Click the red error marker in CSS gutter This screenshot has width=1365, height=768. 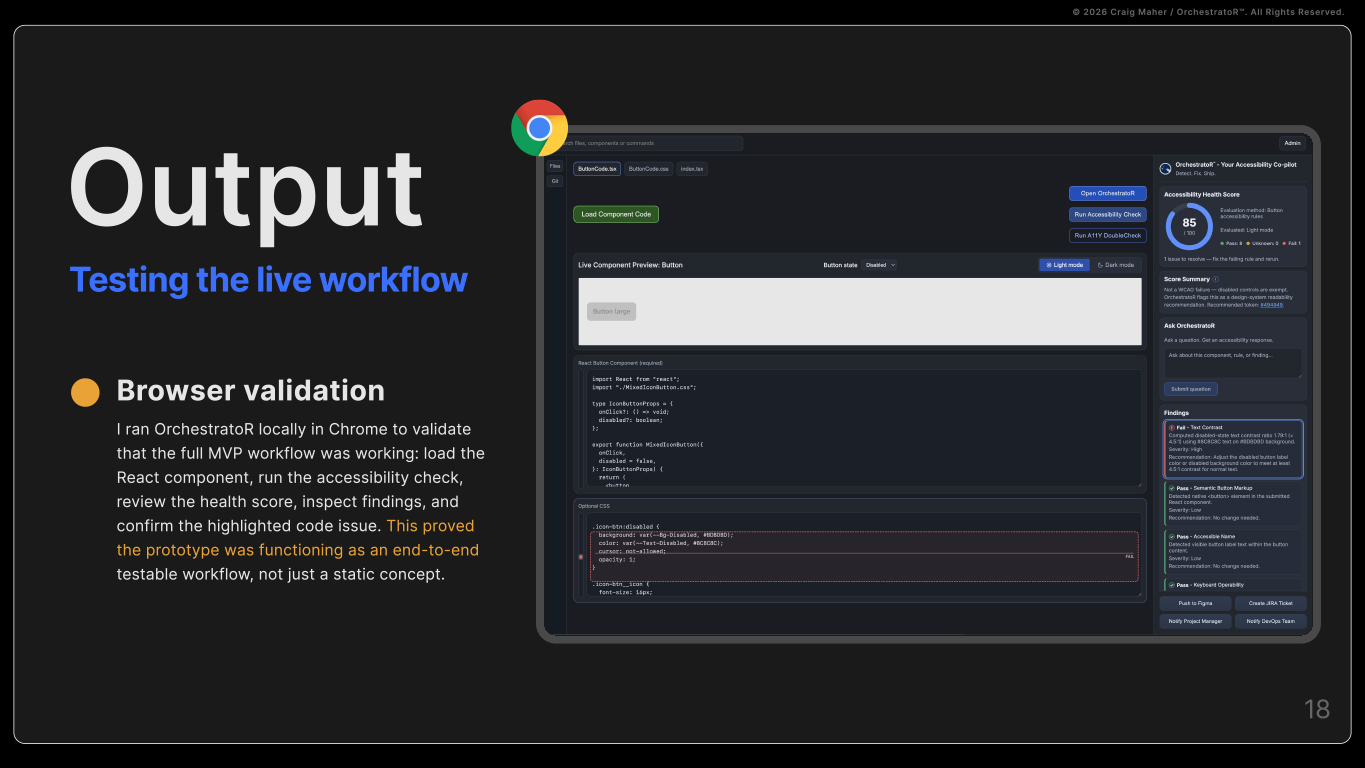[581, 556]
